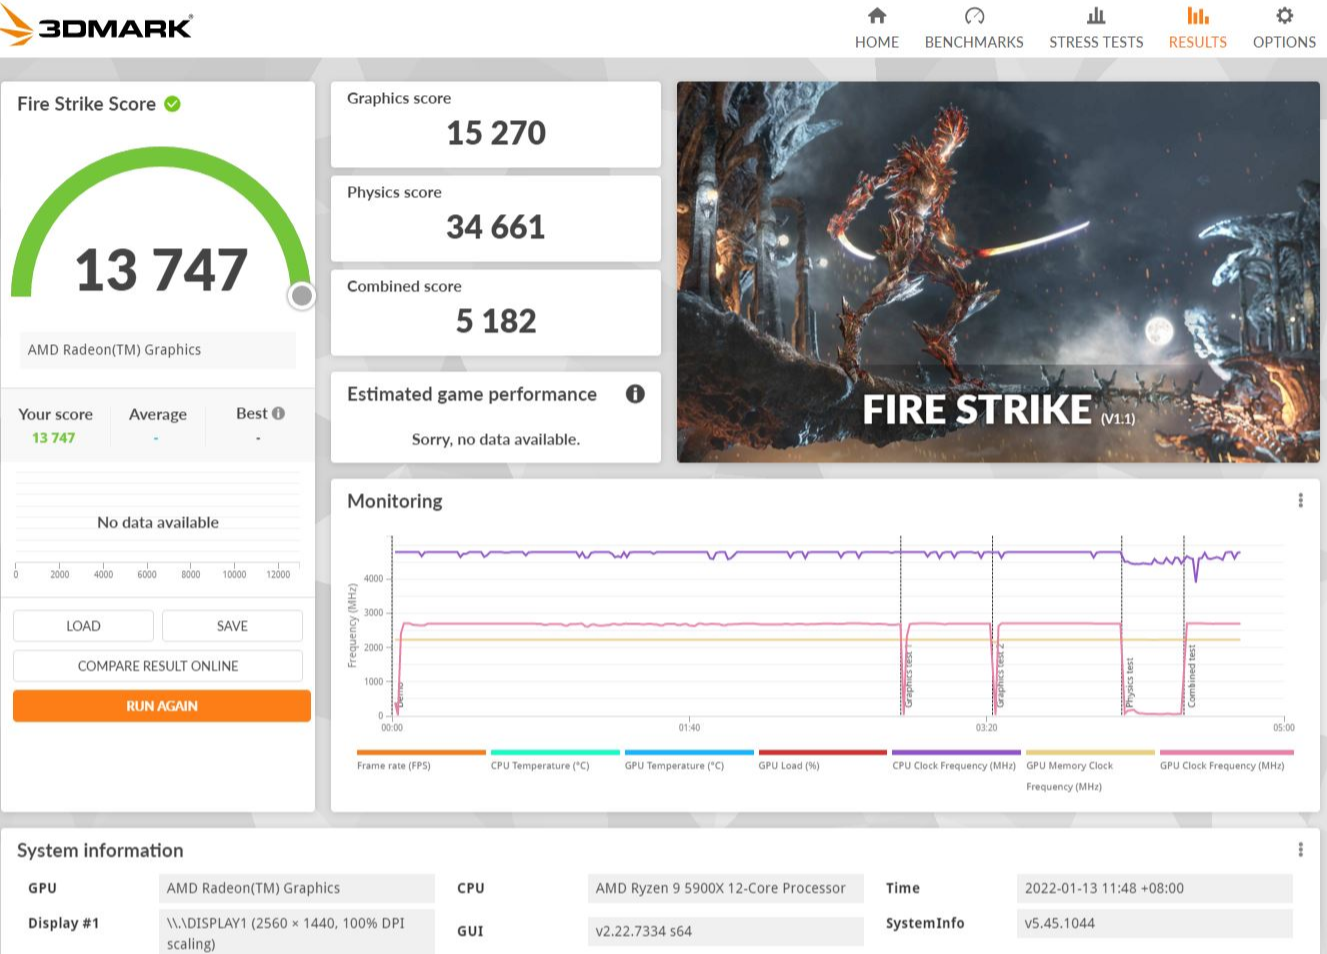This screenshot has width=1327, height=954.
Task: Click the Time value 2022-01-13 11:48
Action: click(1154, 888)
